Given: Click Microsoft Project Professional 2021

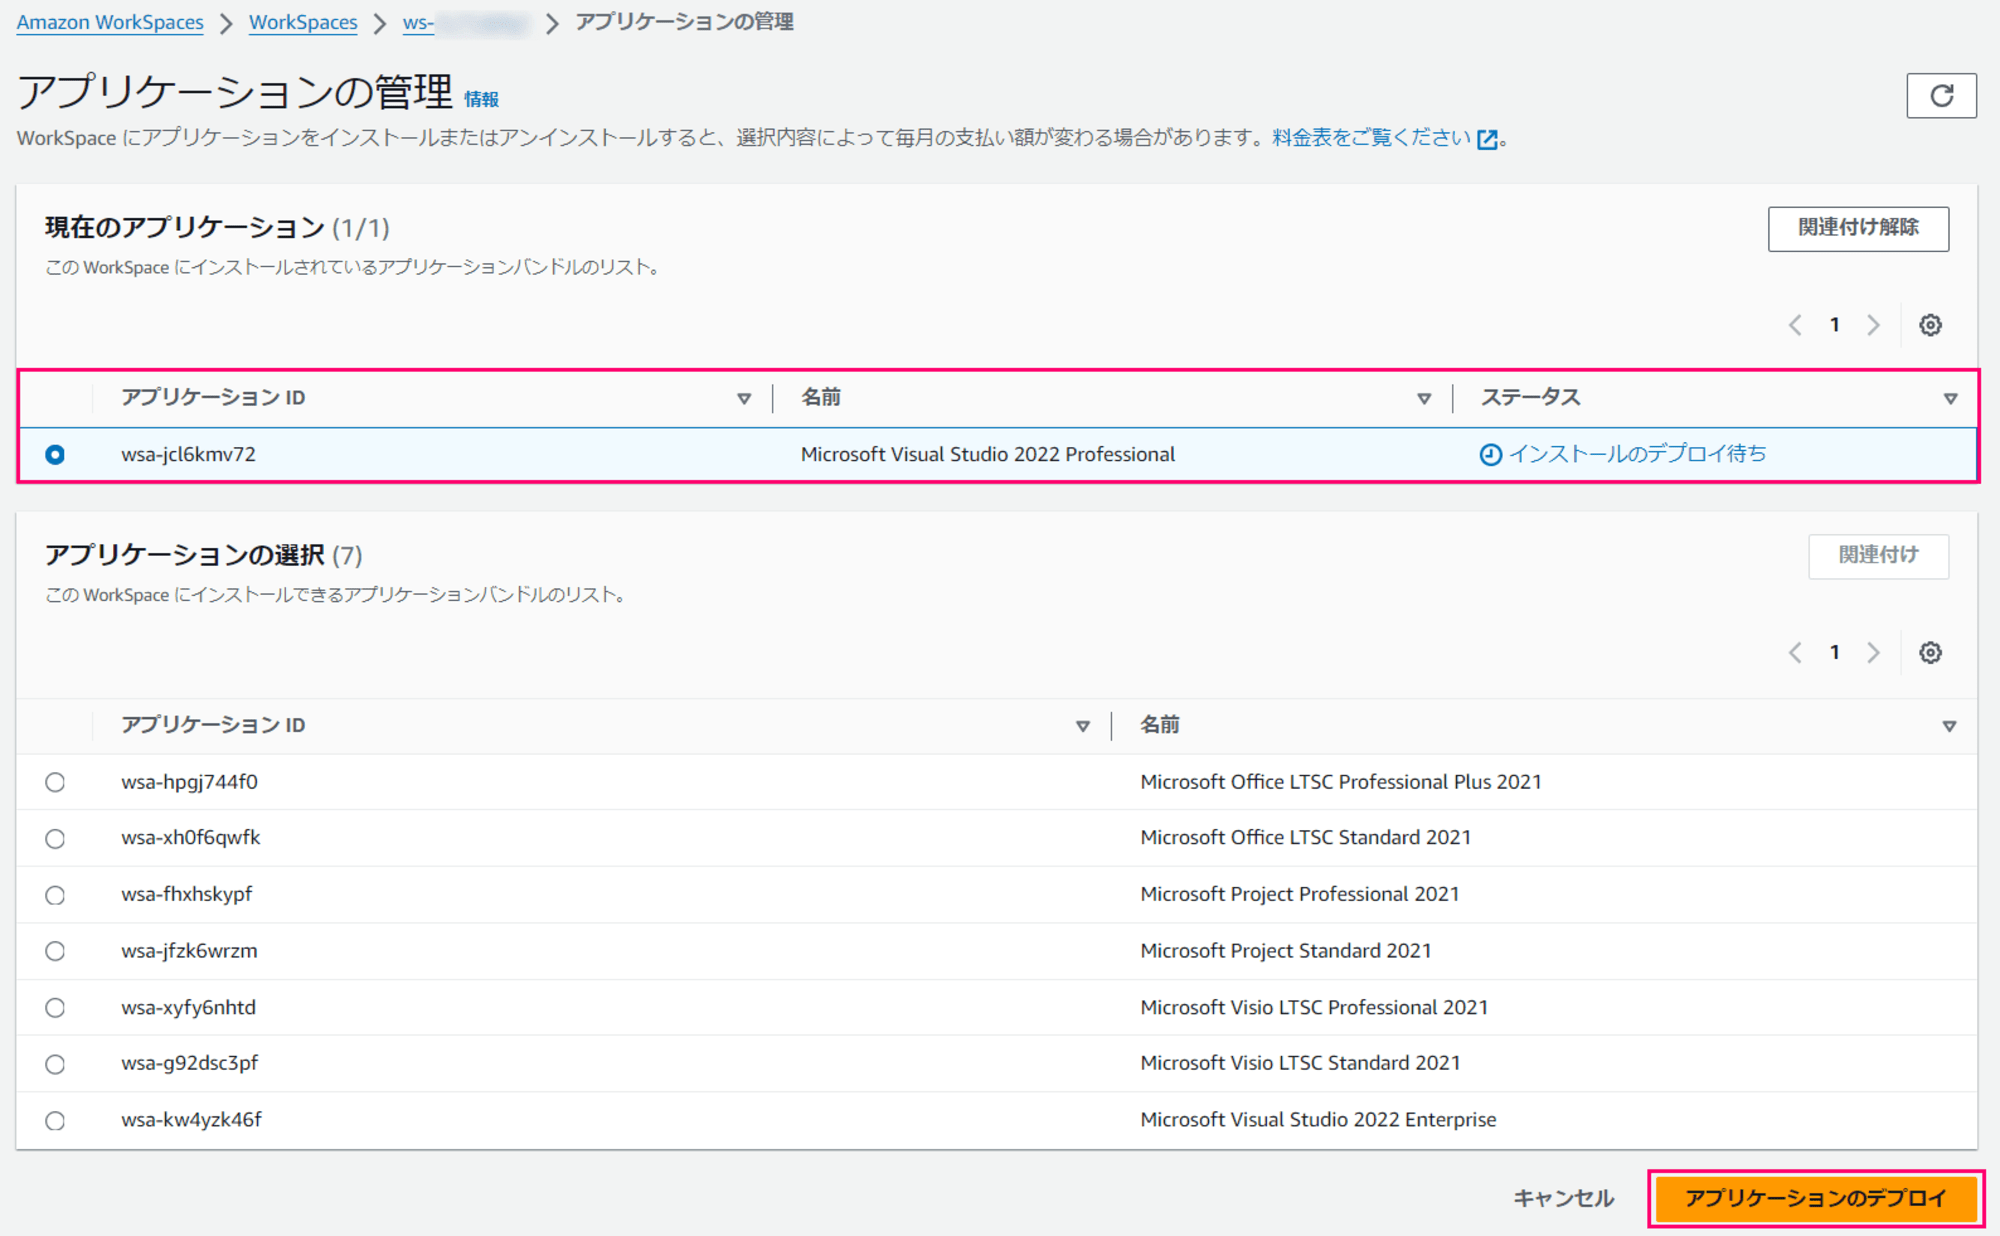Looking at the screenshot, I should pyautogui.click(x=1300, y=894).
